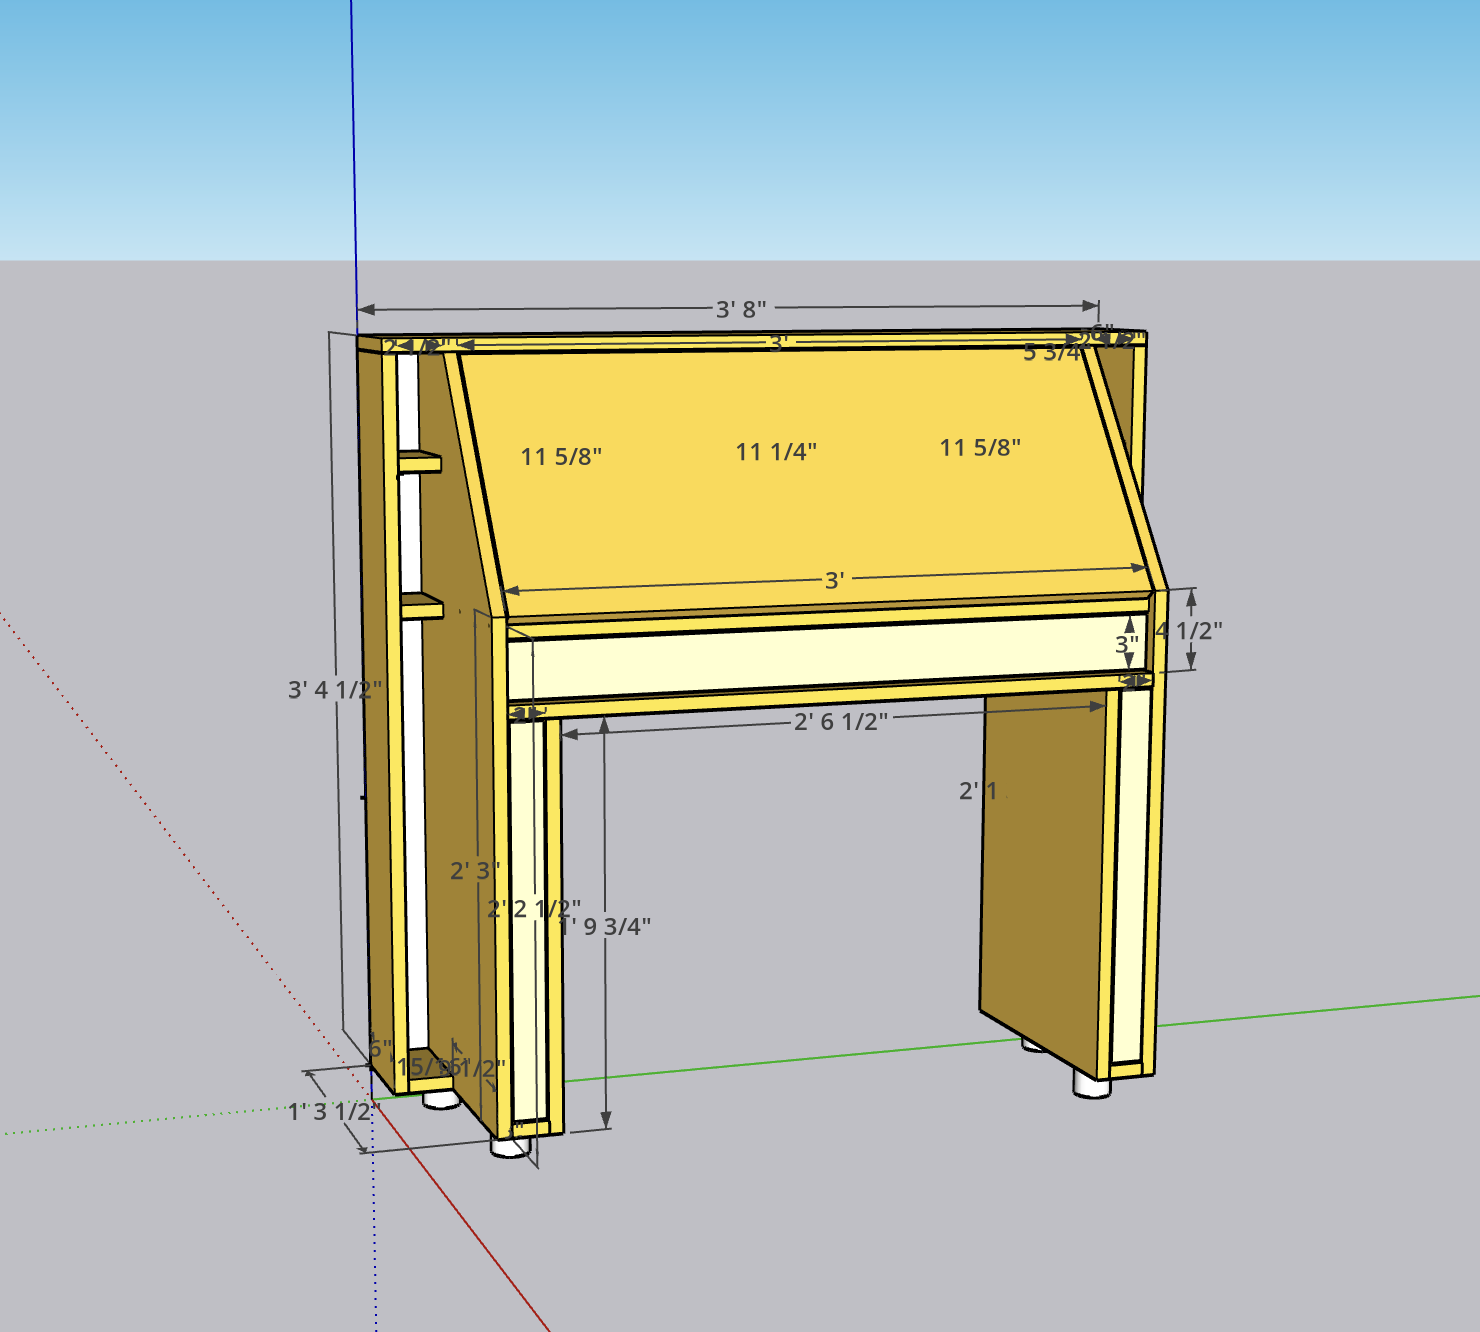Select the pale drawer front face
The image size is (1480, 1332).
coord(820,658)
